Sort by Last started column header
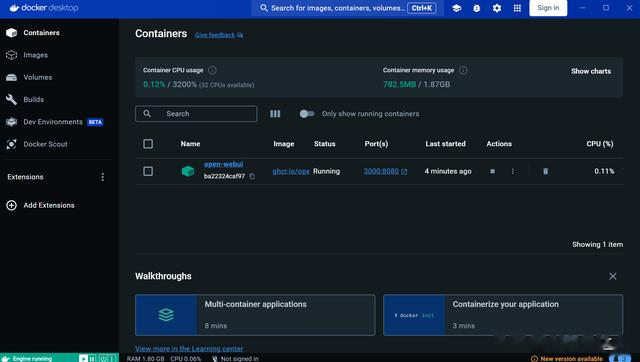Screen dimensions: 640x362 (445, 144)
